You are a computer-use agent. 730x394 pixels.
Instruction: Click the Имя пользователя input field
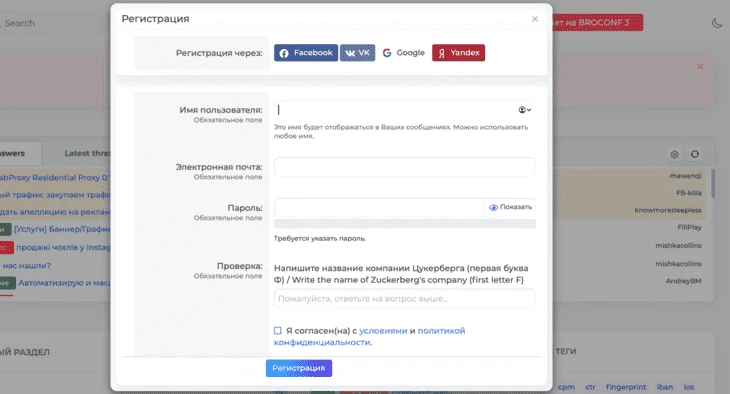(x=404, y=110)
